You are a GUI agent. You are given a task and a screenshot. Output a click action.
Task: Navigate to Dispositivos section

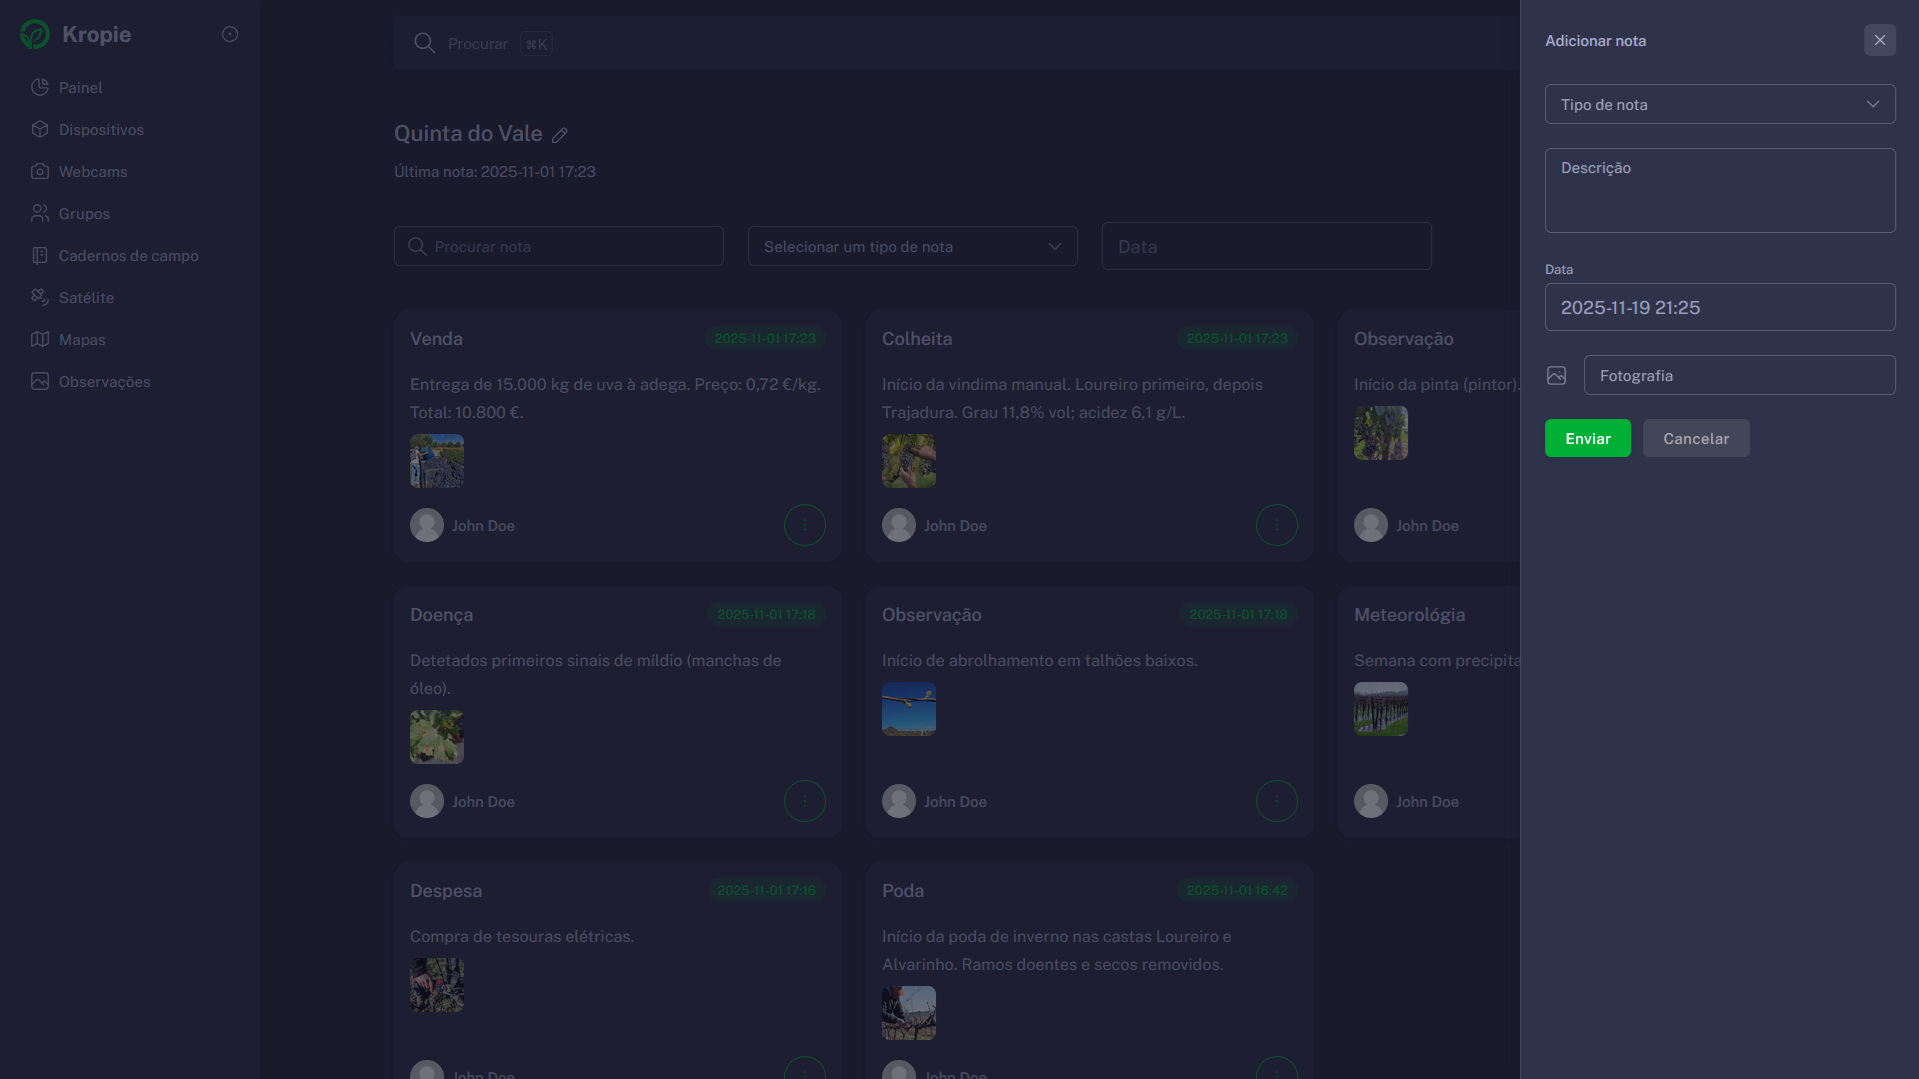click(101, 130)
